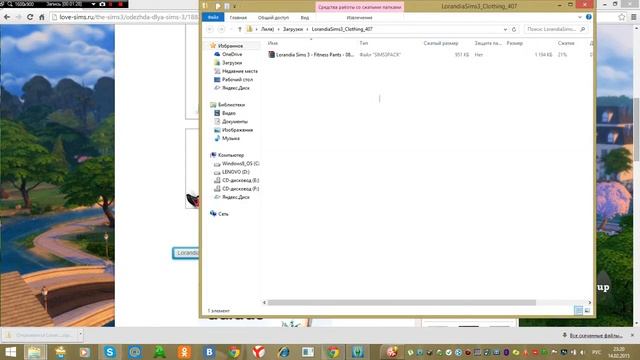
Task: Switch to the Главная ribbon tab
Action: (x=238, y=18)
